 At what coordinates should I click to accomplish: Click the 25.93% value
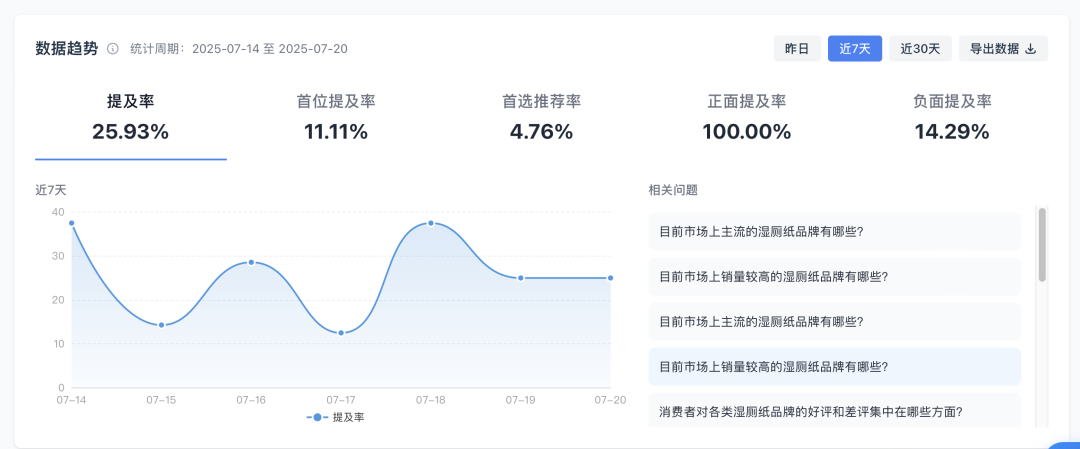click(x=131, y=131)
